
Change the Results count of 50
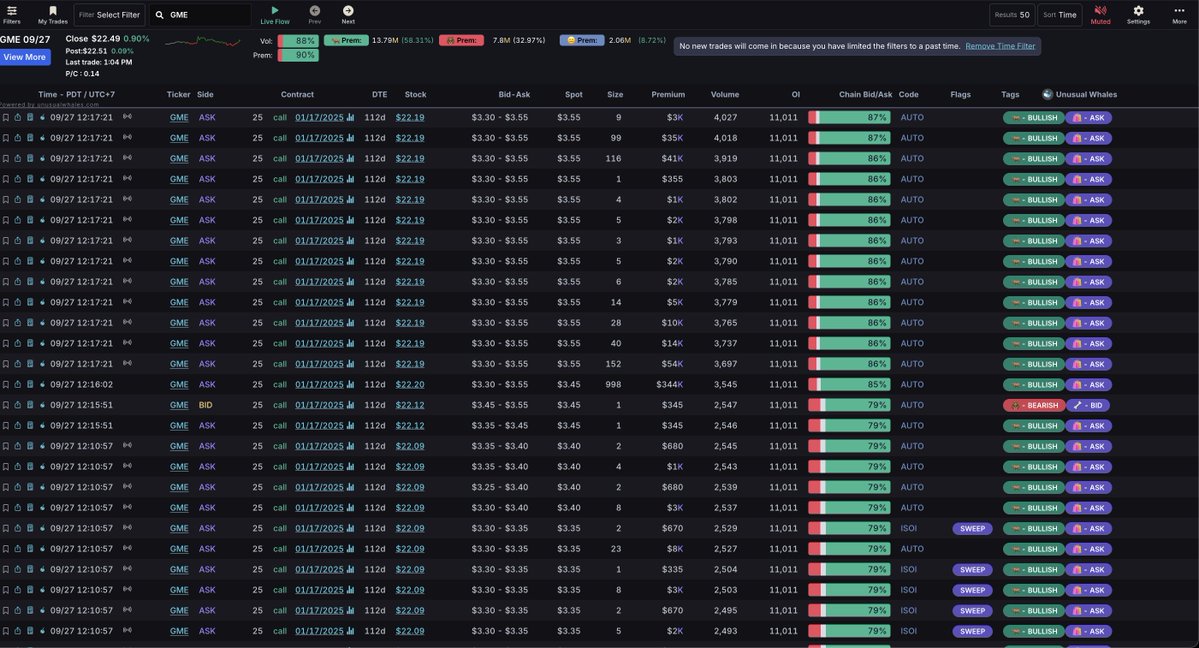1011,15
